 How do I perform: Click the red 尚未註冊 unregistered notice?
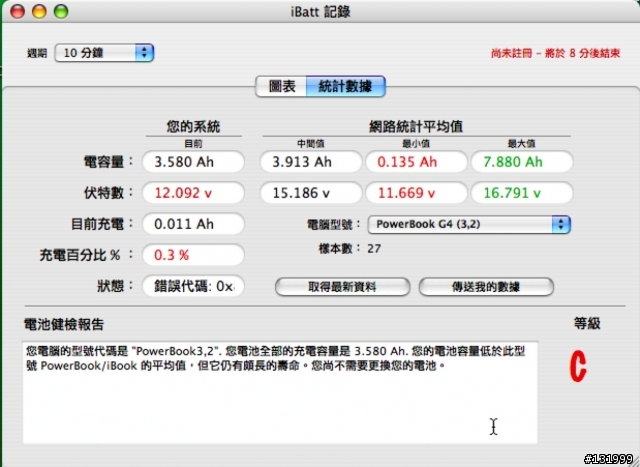(x=556, y=53)
